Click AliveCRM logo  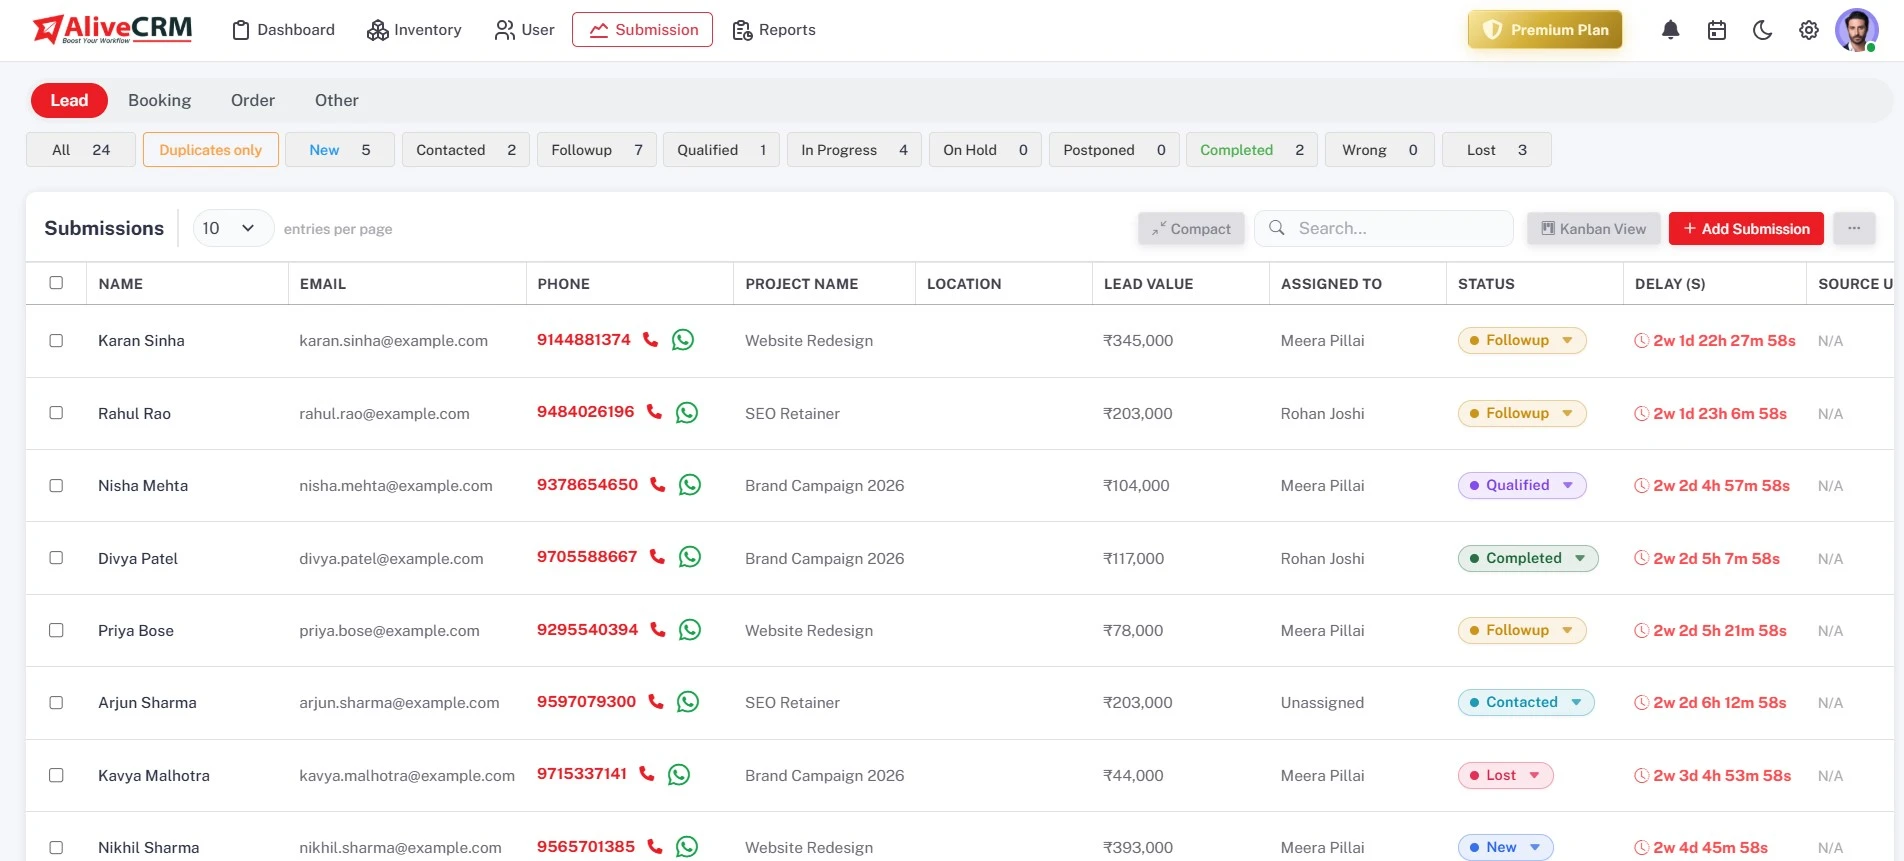tap(112, 29)
